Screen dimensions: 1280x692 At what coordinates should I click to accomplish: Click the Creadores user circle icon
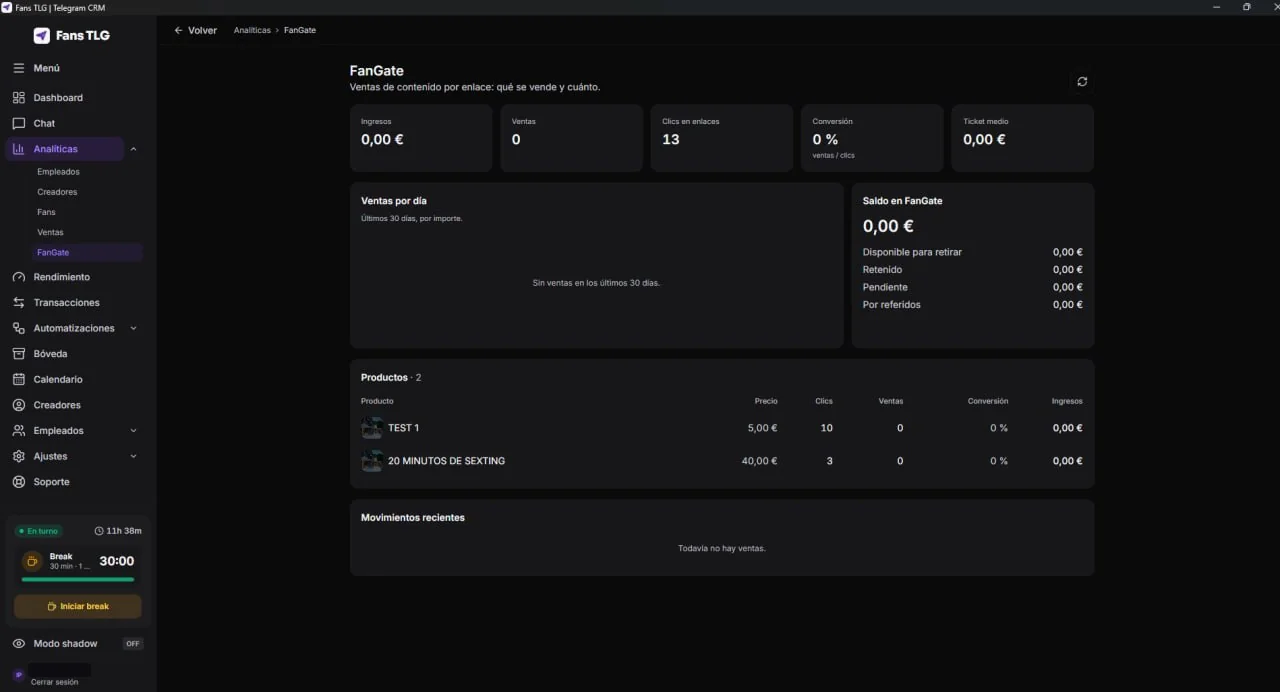19,405
